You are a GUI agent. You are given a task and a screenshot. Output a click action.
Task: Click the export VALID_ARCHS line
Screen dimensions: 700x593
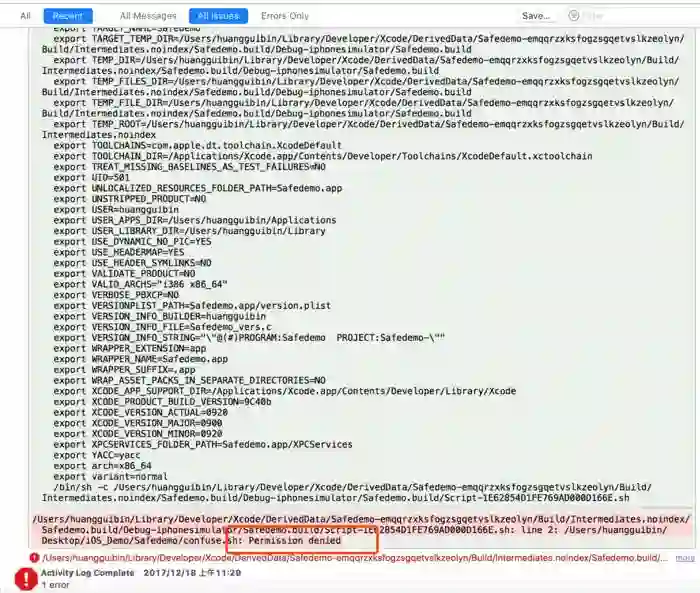coord(141,284)
